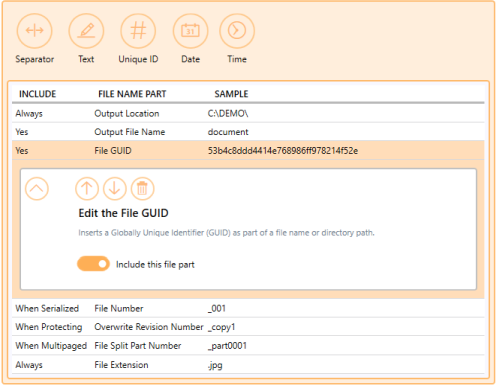Select the File Number row
496x386 pixels.
248,308
